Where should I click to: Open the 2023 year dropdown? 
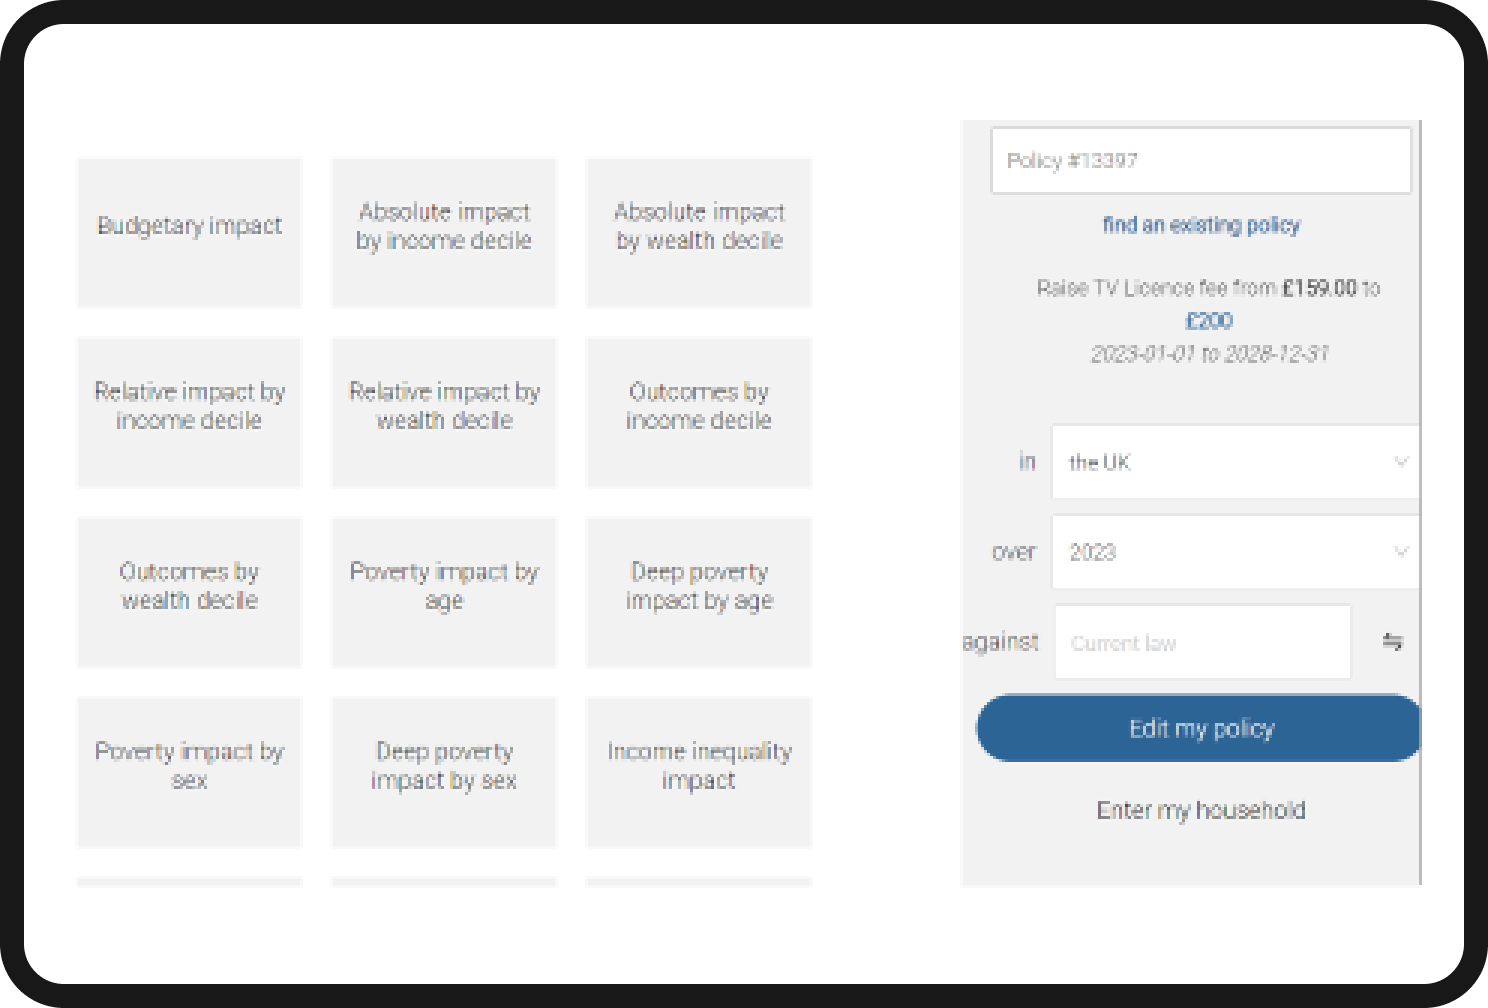point(1235,552)
